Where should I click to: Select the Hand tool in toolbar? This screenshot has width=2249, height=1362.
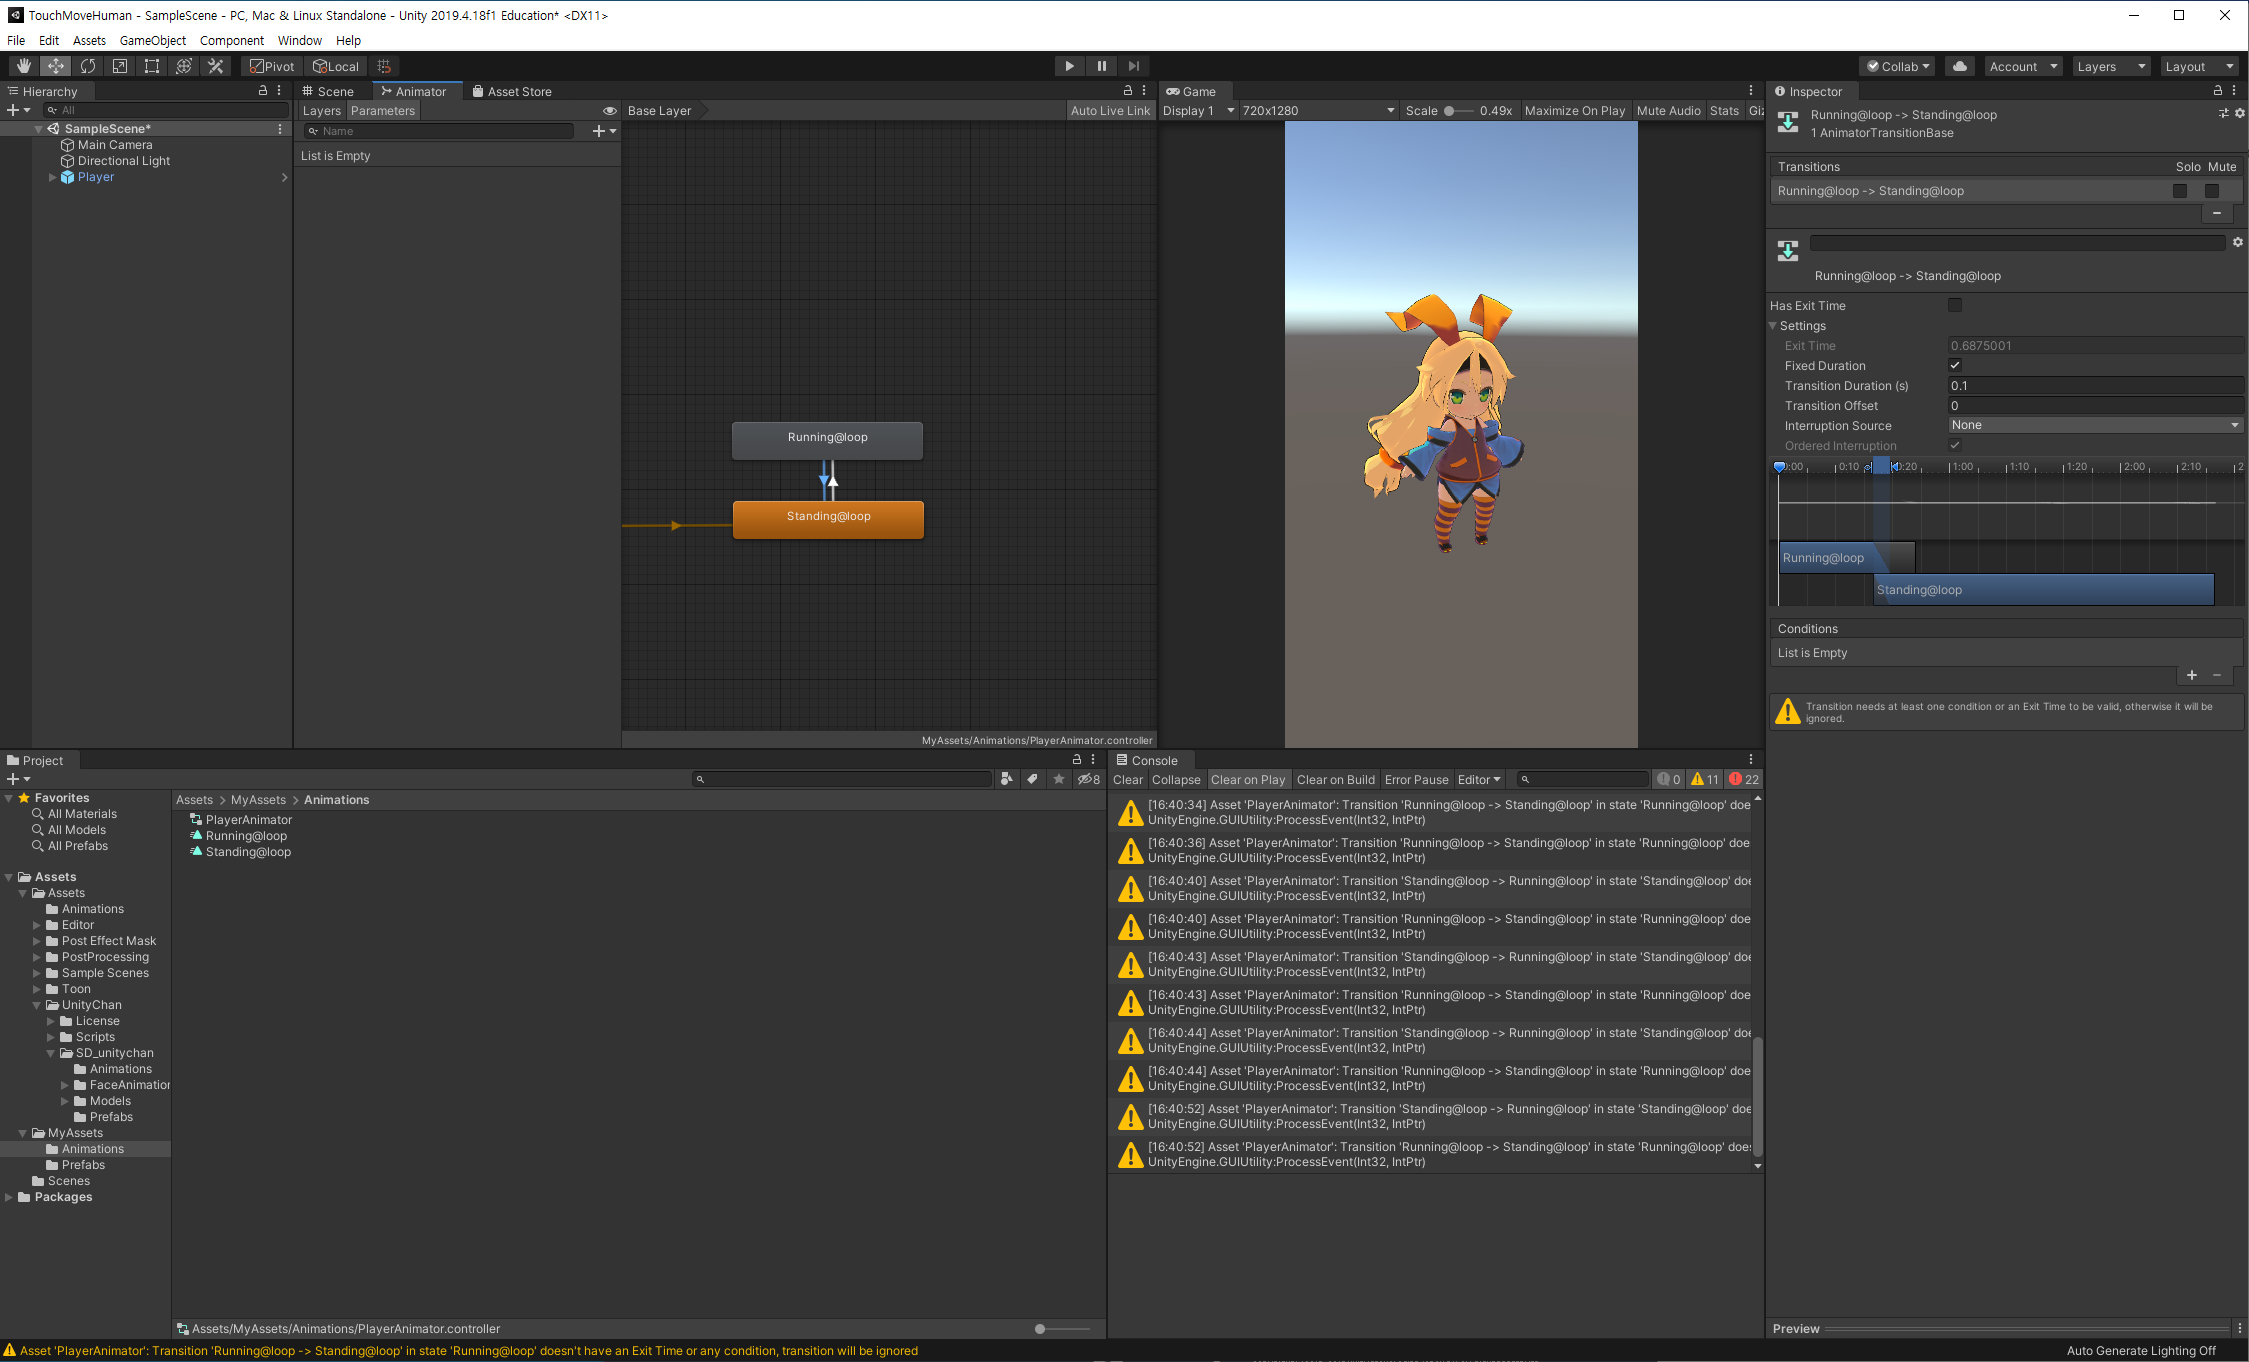coord(24,66)
